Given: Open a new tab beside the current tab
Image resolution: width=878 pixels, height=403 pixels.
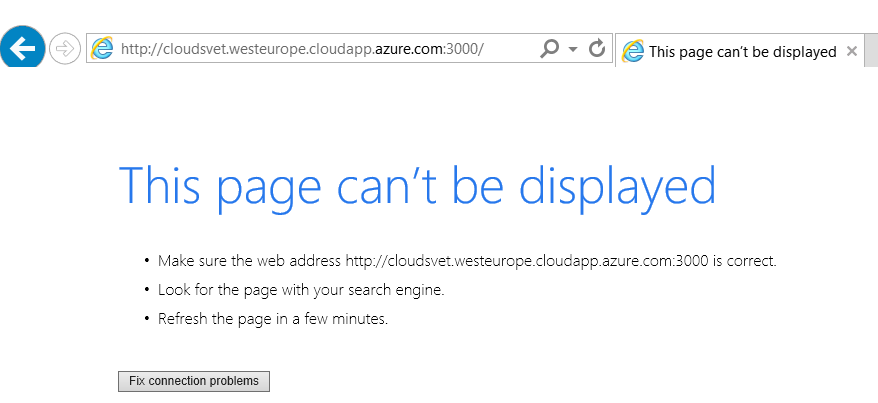Looking at the screenshot, I should (x=871, y=51).
